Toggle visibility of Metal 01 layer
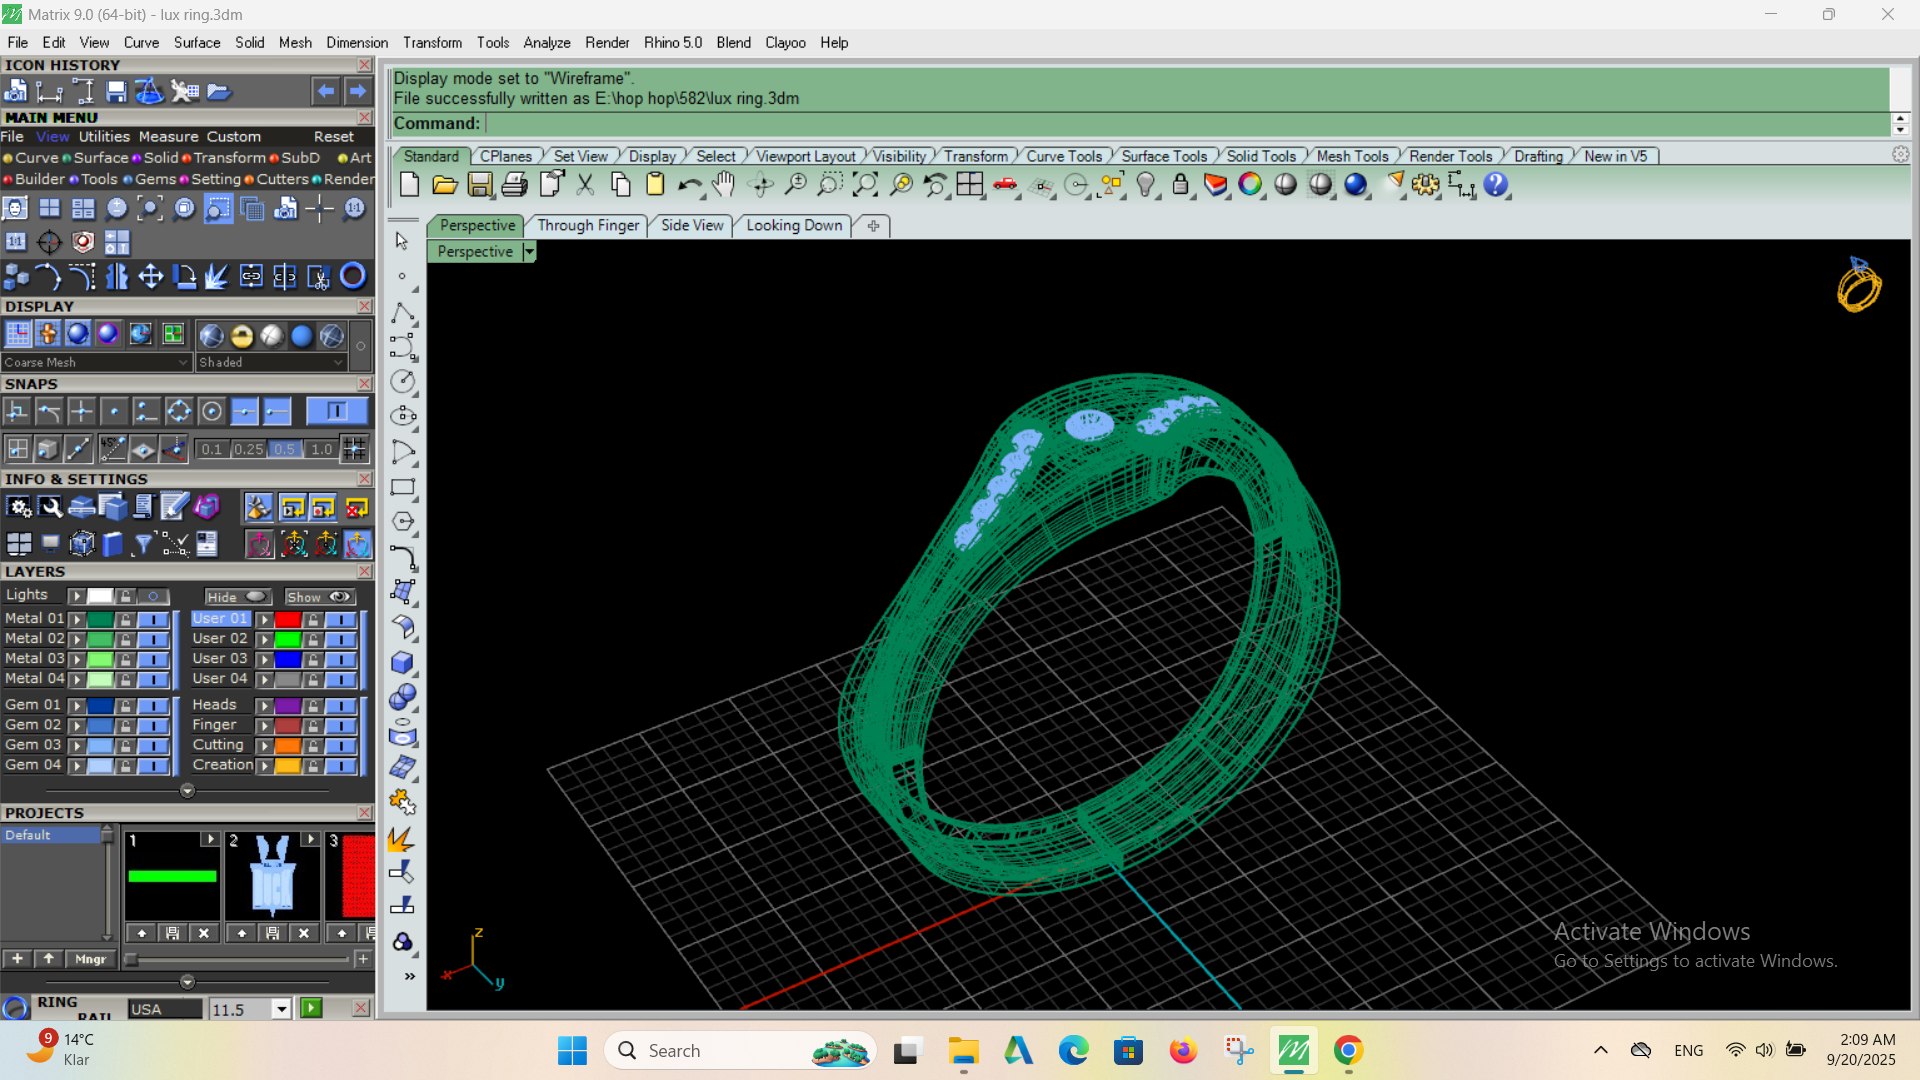Viewport: 1920px width, 1080px height. tap(153, 620)
